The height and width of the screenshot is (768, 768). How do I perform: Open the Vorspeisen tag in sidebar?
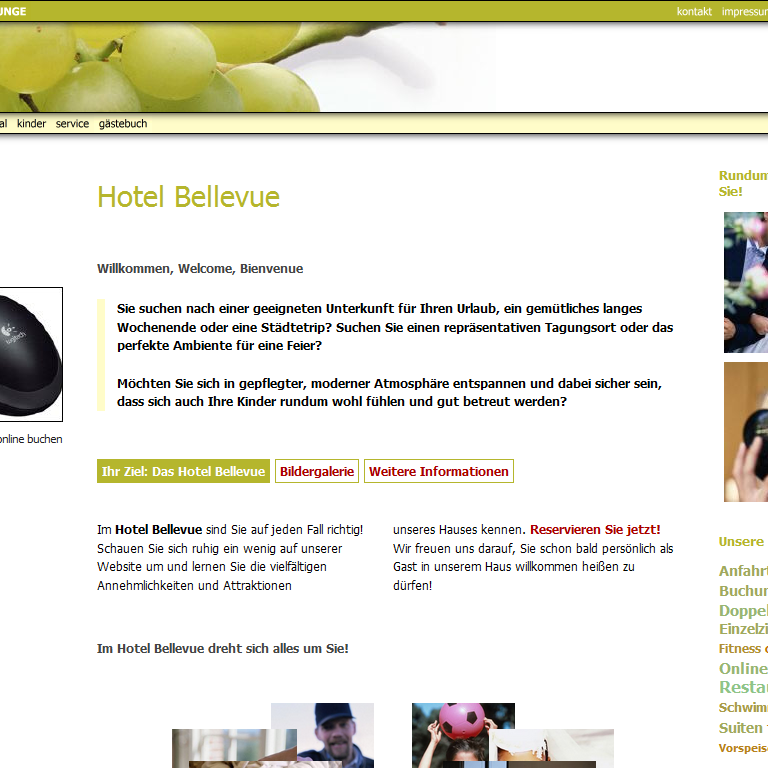click(x=743, y=748)
